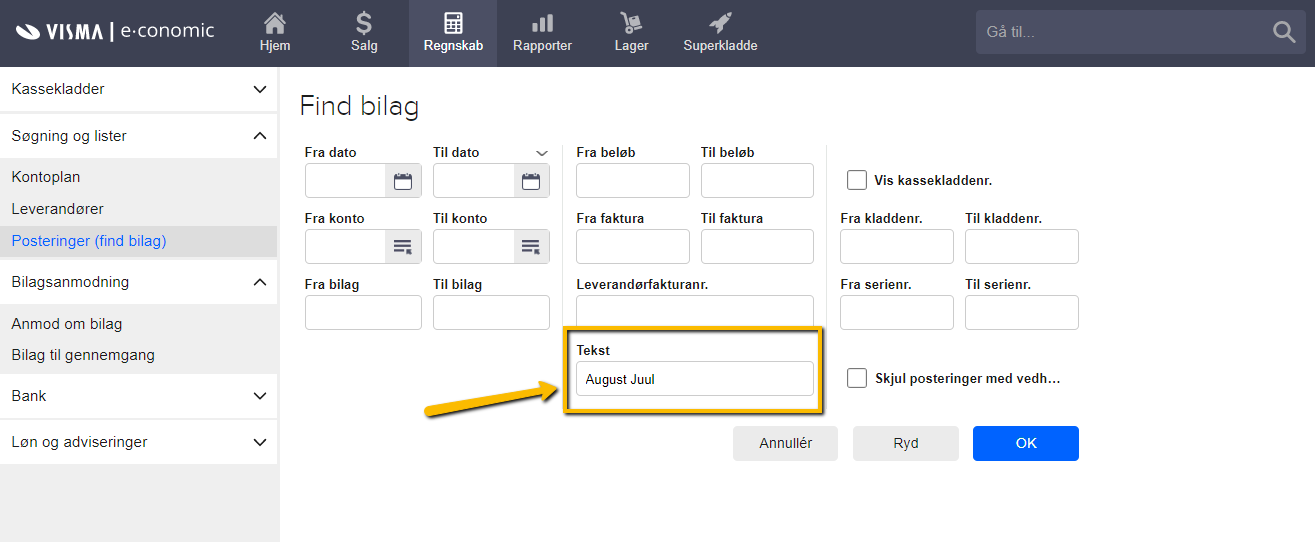The width and height of the screenshot is (1315, 542).
Task: Go to Anmod om bilag
Action: [x=67, y=324]
